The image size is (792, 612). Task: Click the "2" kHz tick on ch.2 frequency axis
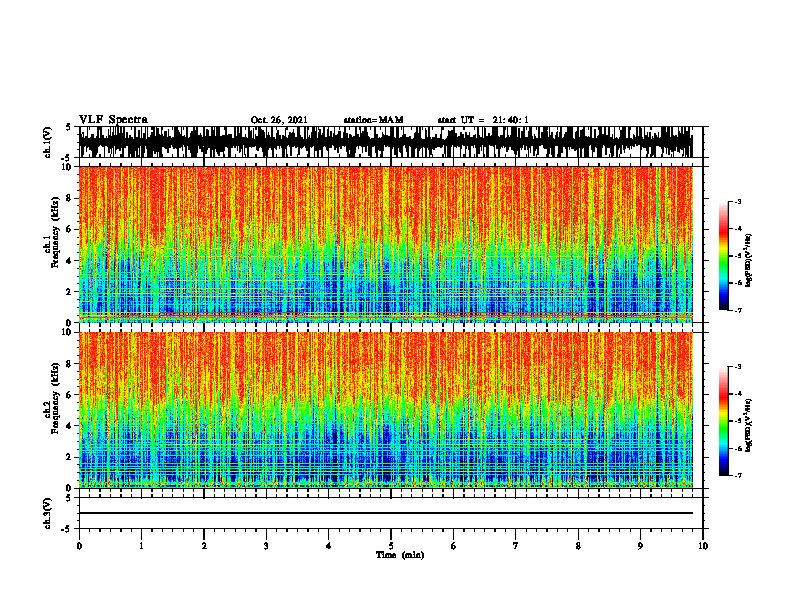pos(70,457)
